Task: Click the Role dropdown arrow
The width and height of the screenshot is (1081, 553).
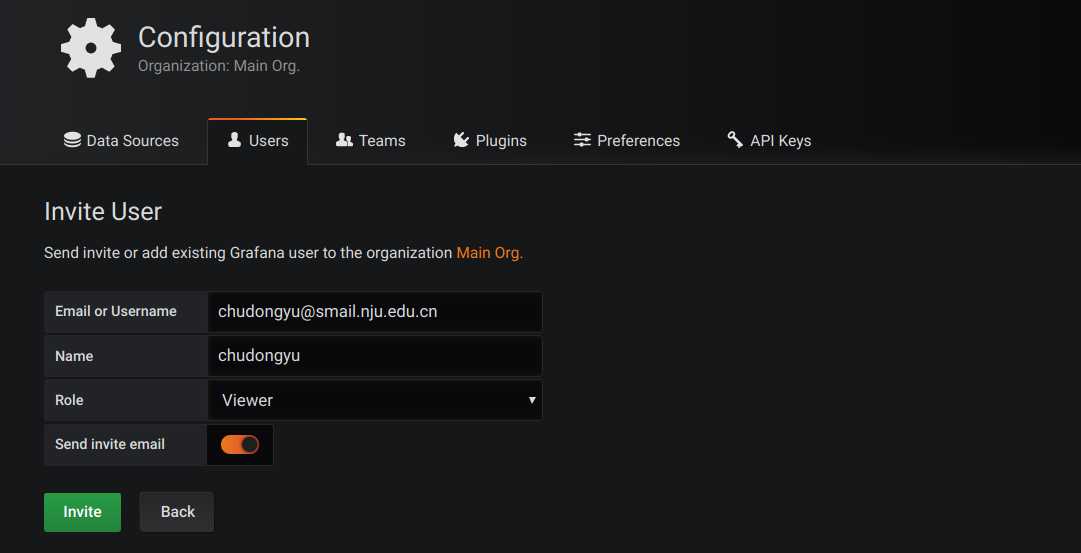Action: [x=532, y=400]
